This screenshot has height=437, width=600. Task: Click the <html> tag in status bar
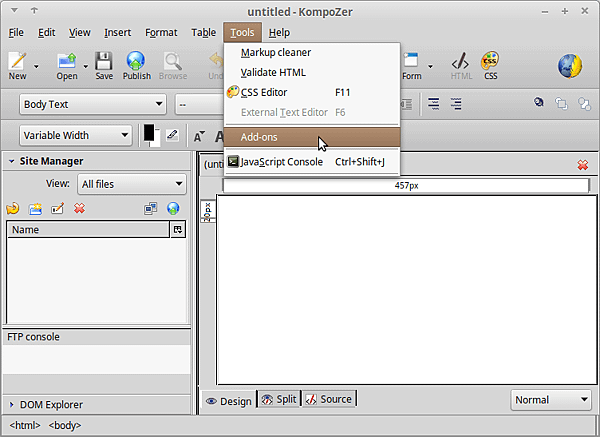click(25, 426)
